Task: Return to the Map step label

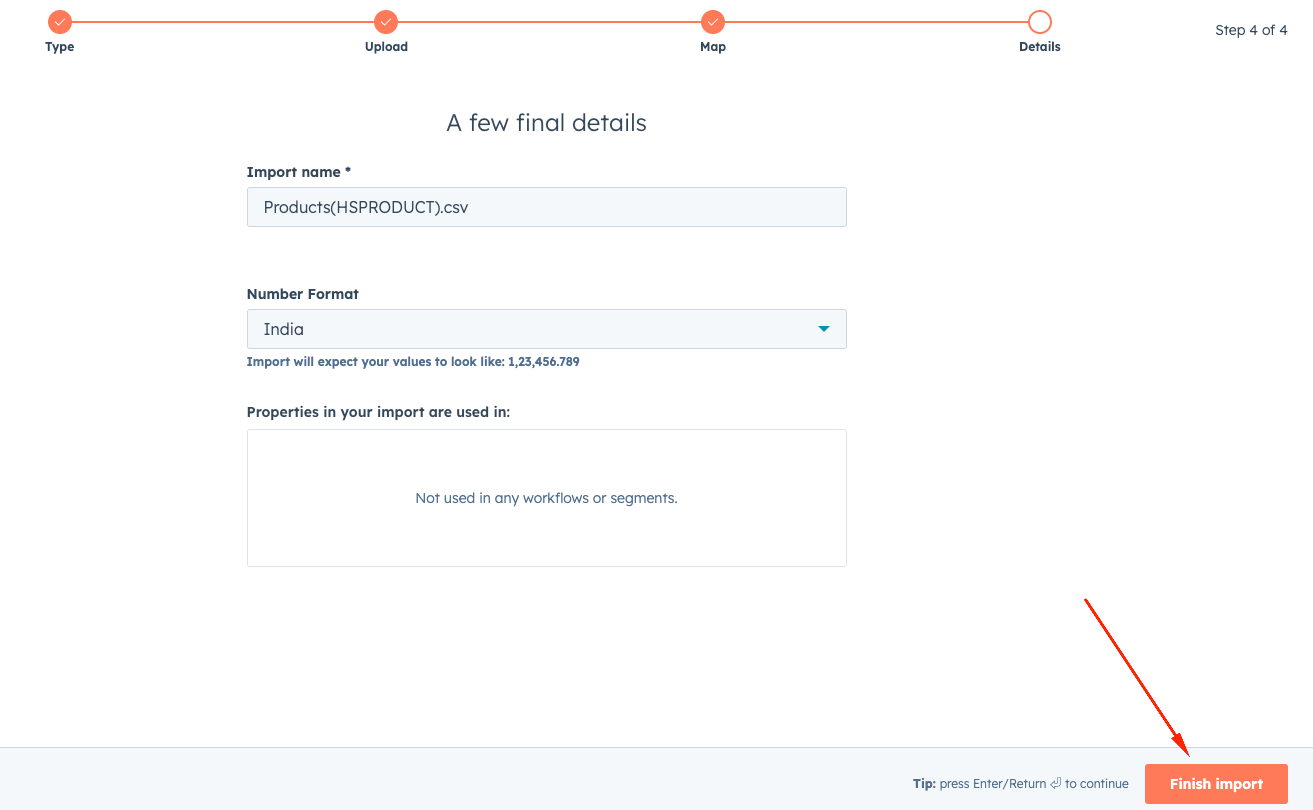Action: [x=712, y=47]
